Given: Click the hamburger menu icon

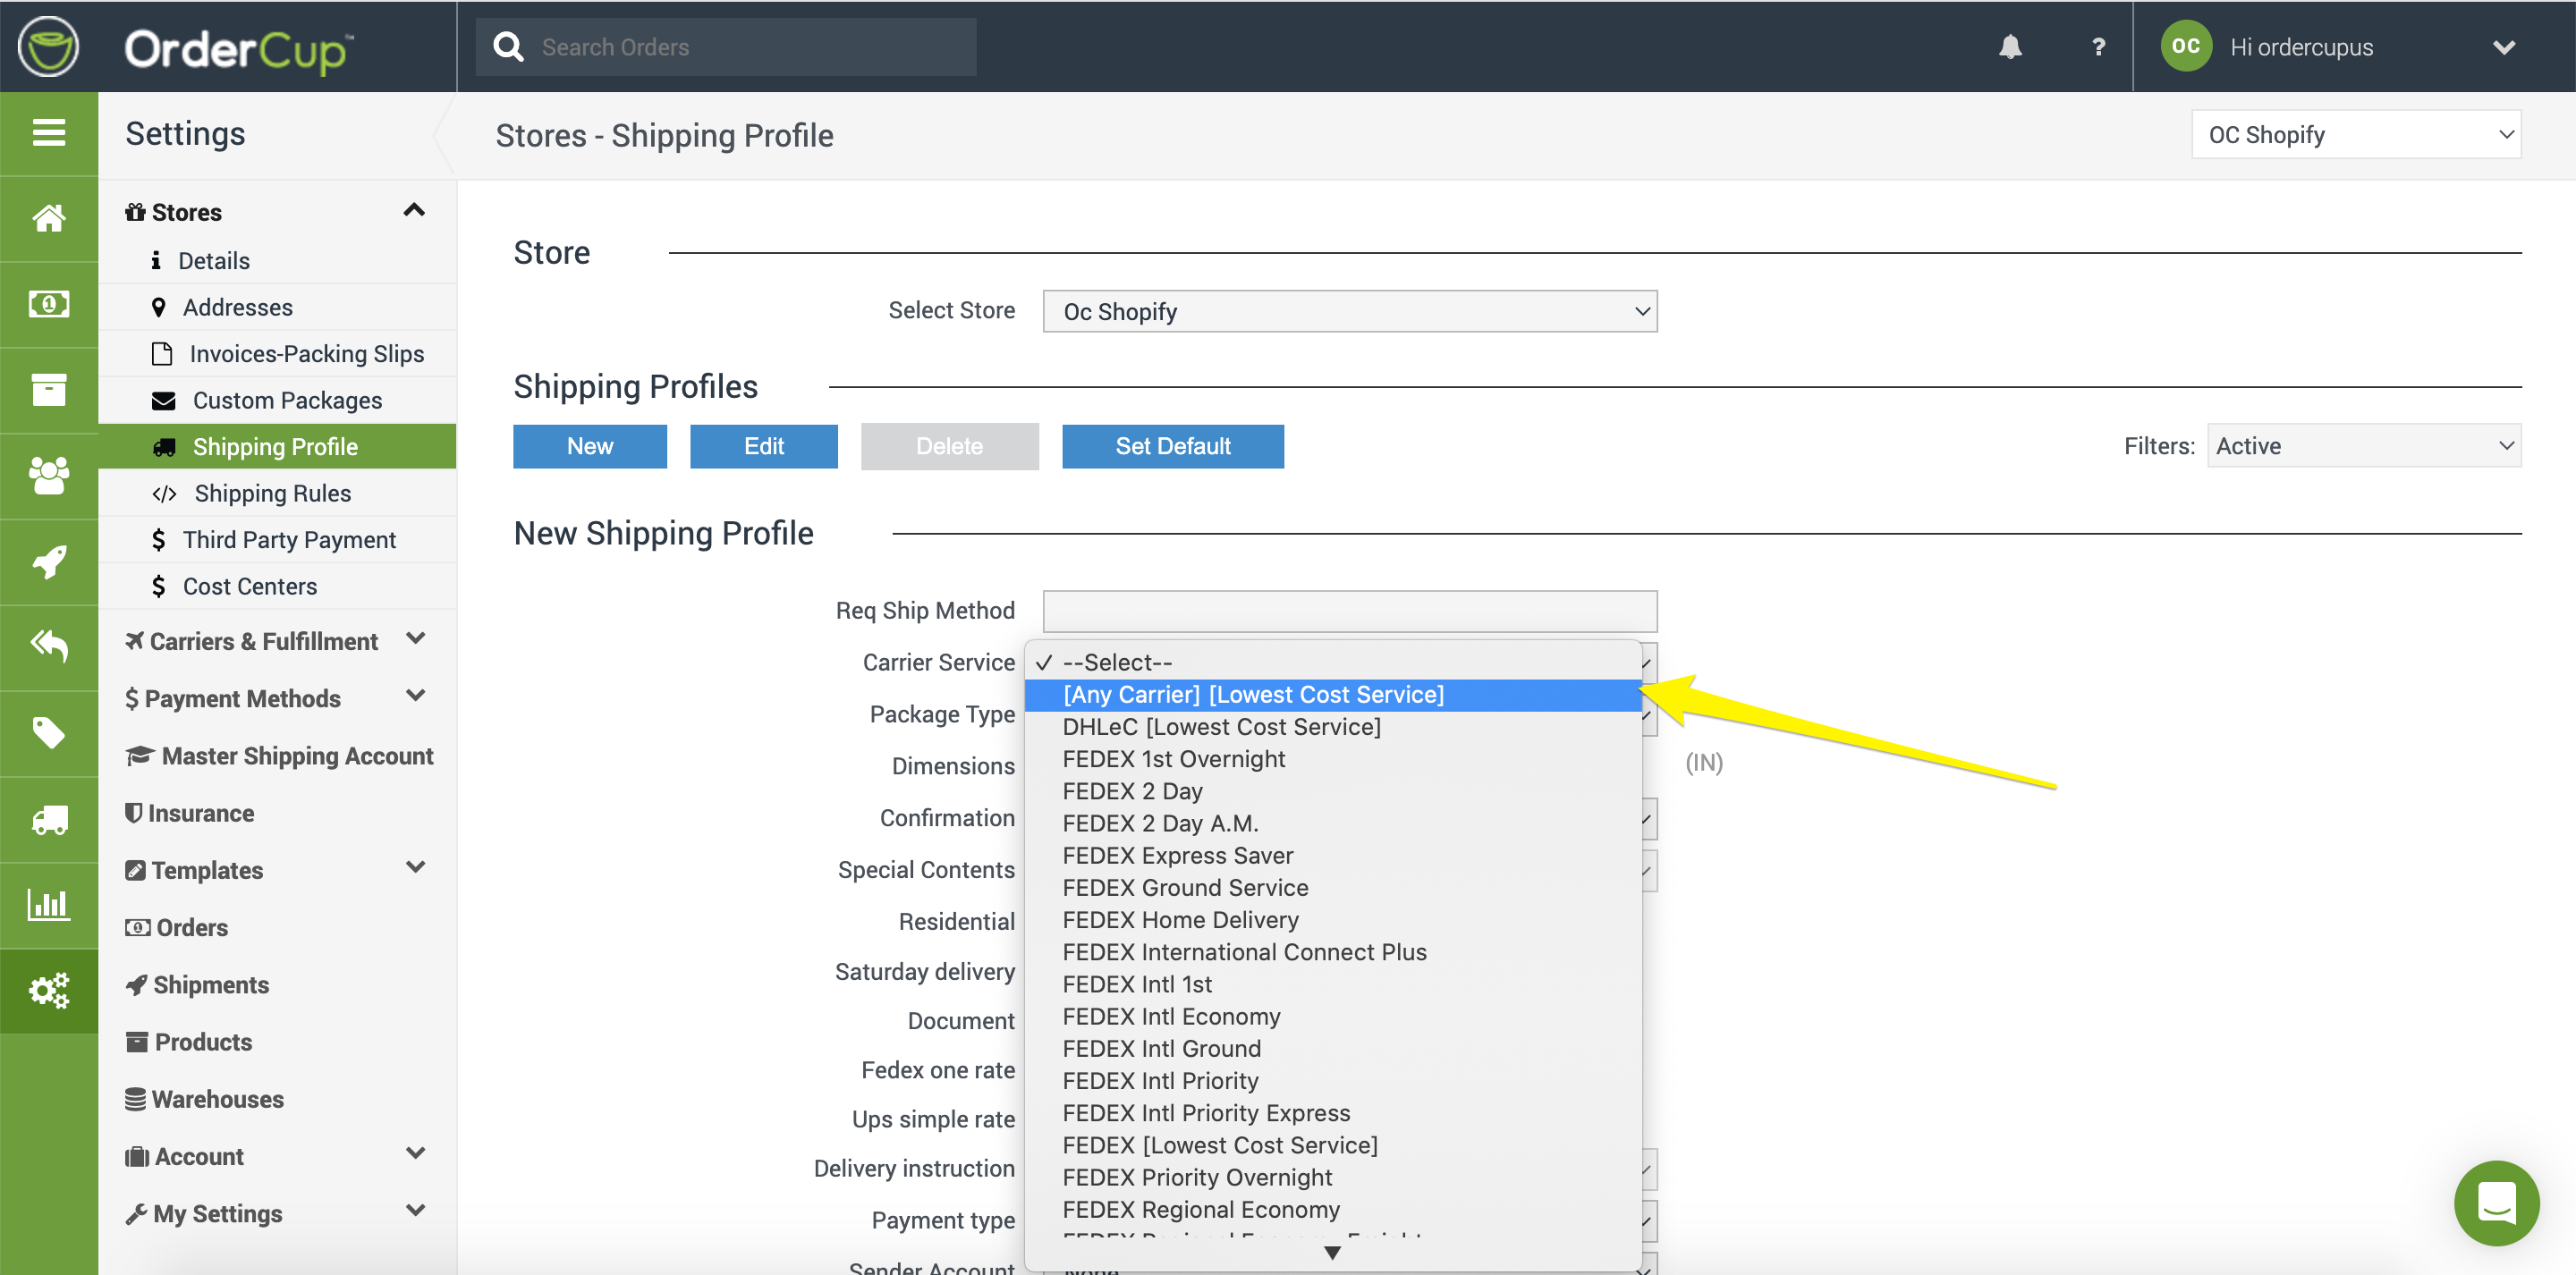Looking at the screenshot, I should 48,133.
